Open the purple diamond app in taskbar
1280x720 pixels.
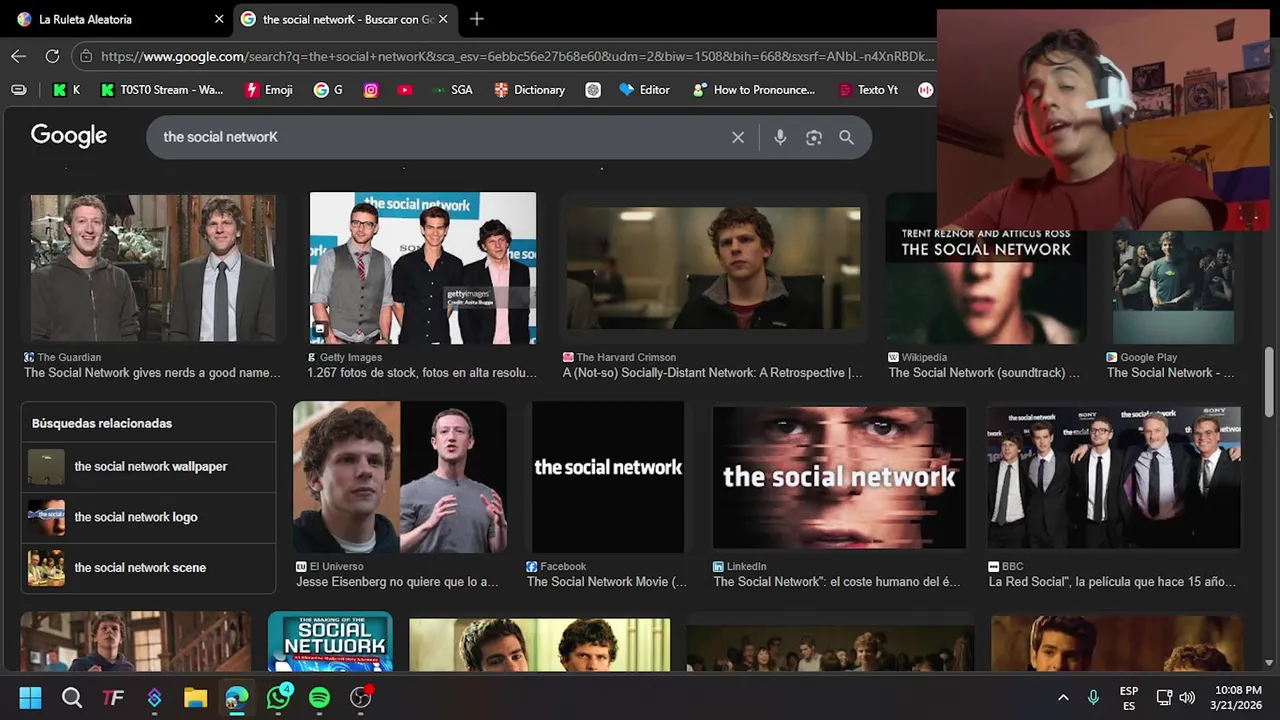click(154, 697)
